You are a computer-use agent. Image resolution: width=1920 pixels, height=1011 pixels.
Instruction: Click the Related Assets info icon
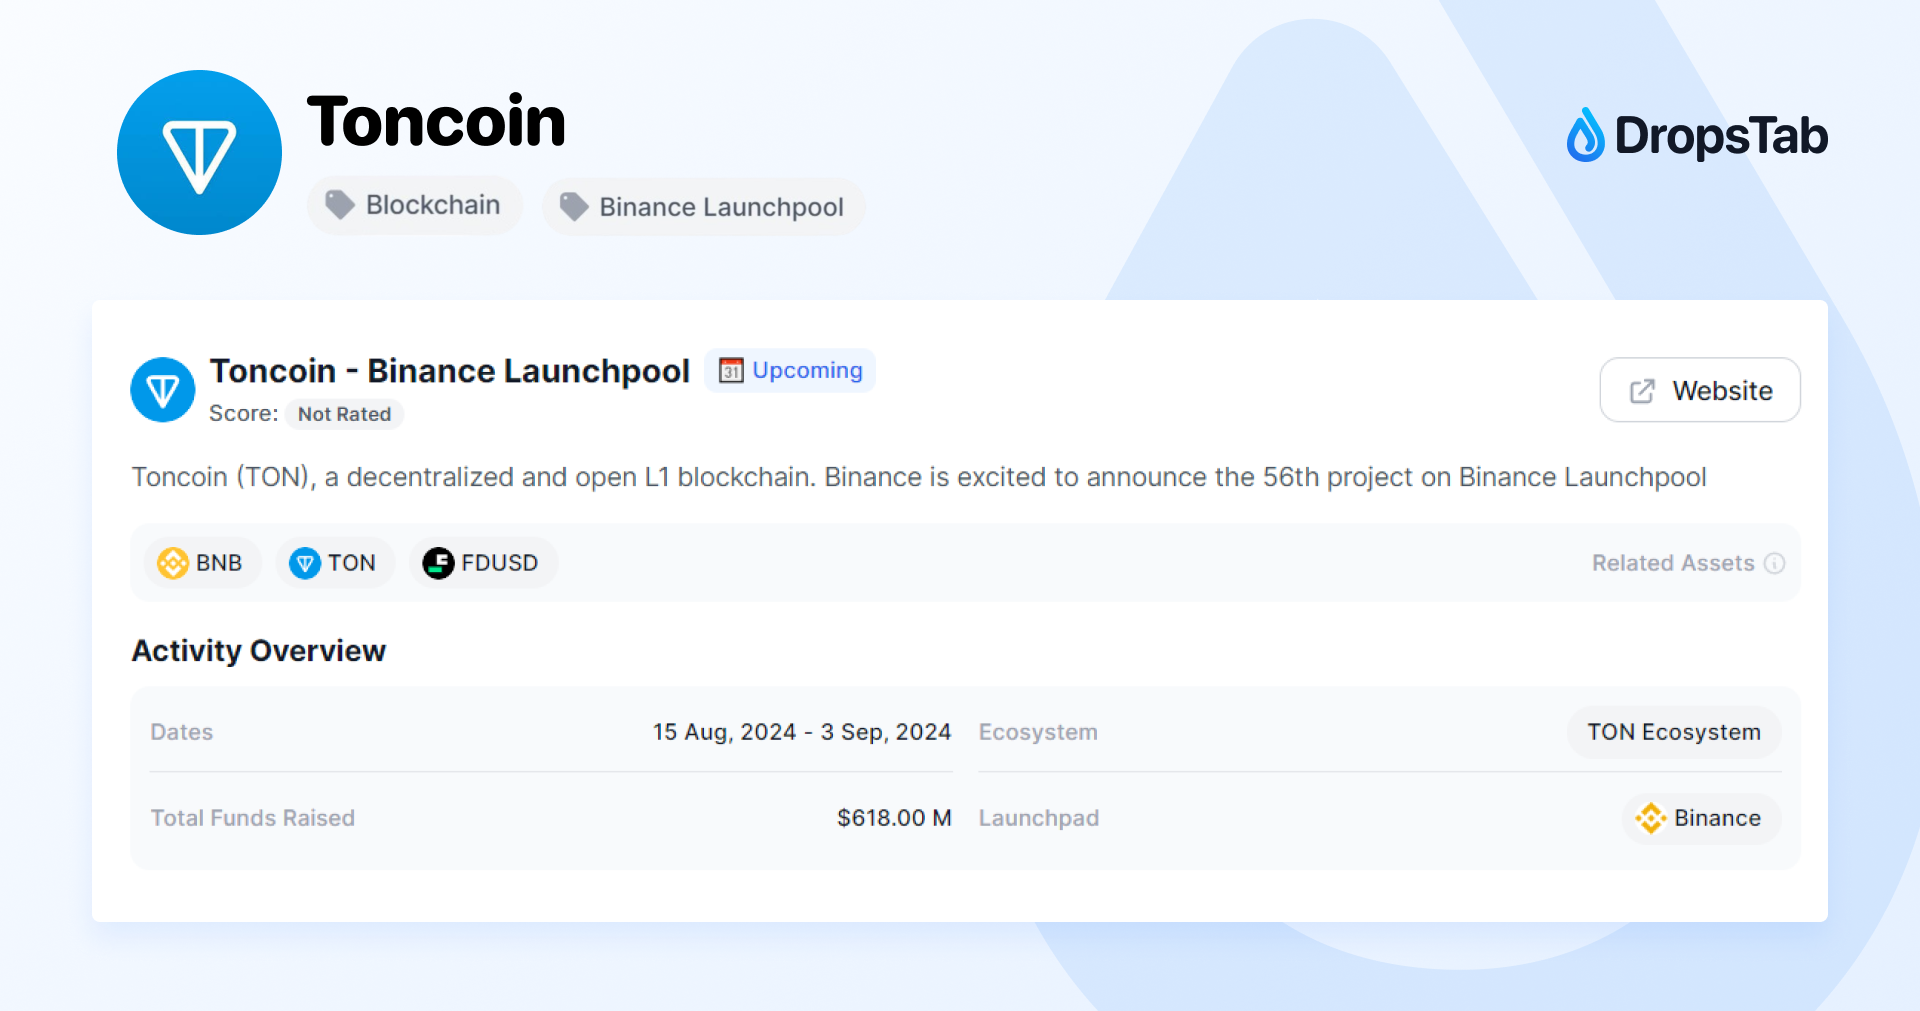click(1775, 563)
